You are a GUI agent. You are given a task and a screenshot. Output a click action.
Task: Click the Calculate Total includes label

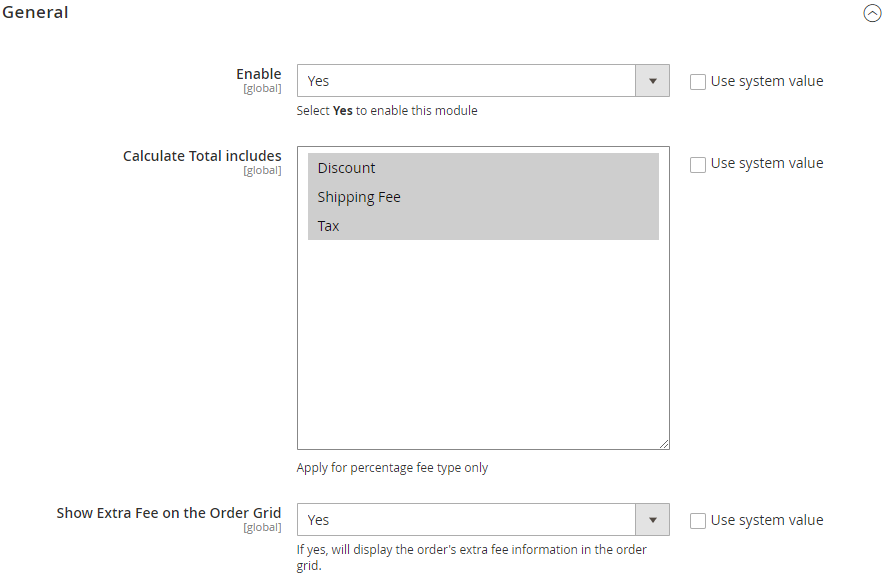[x=202, y=156]
